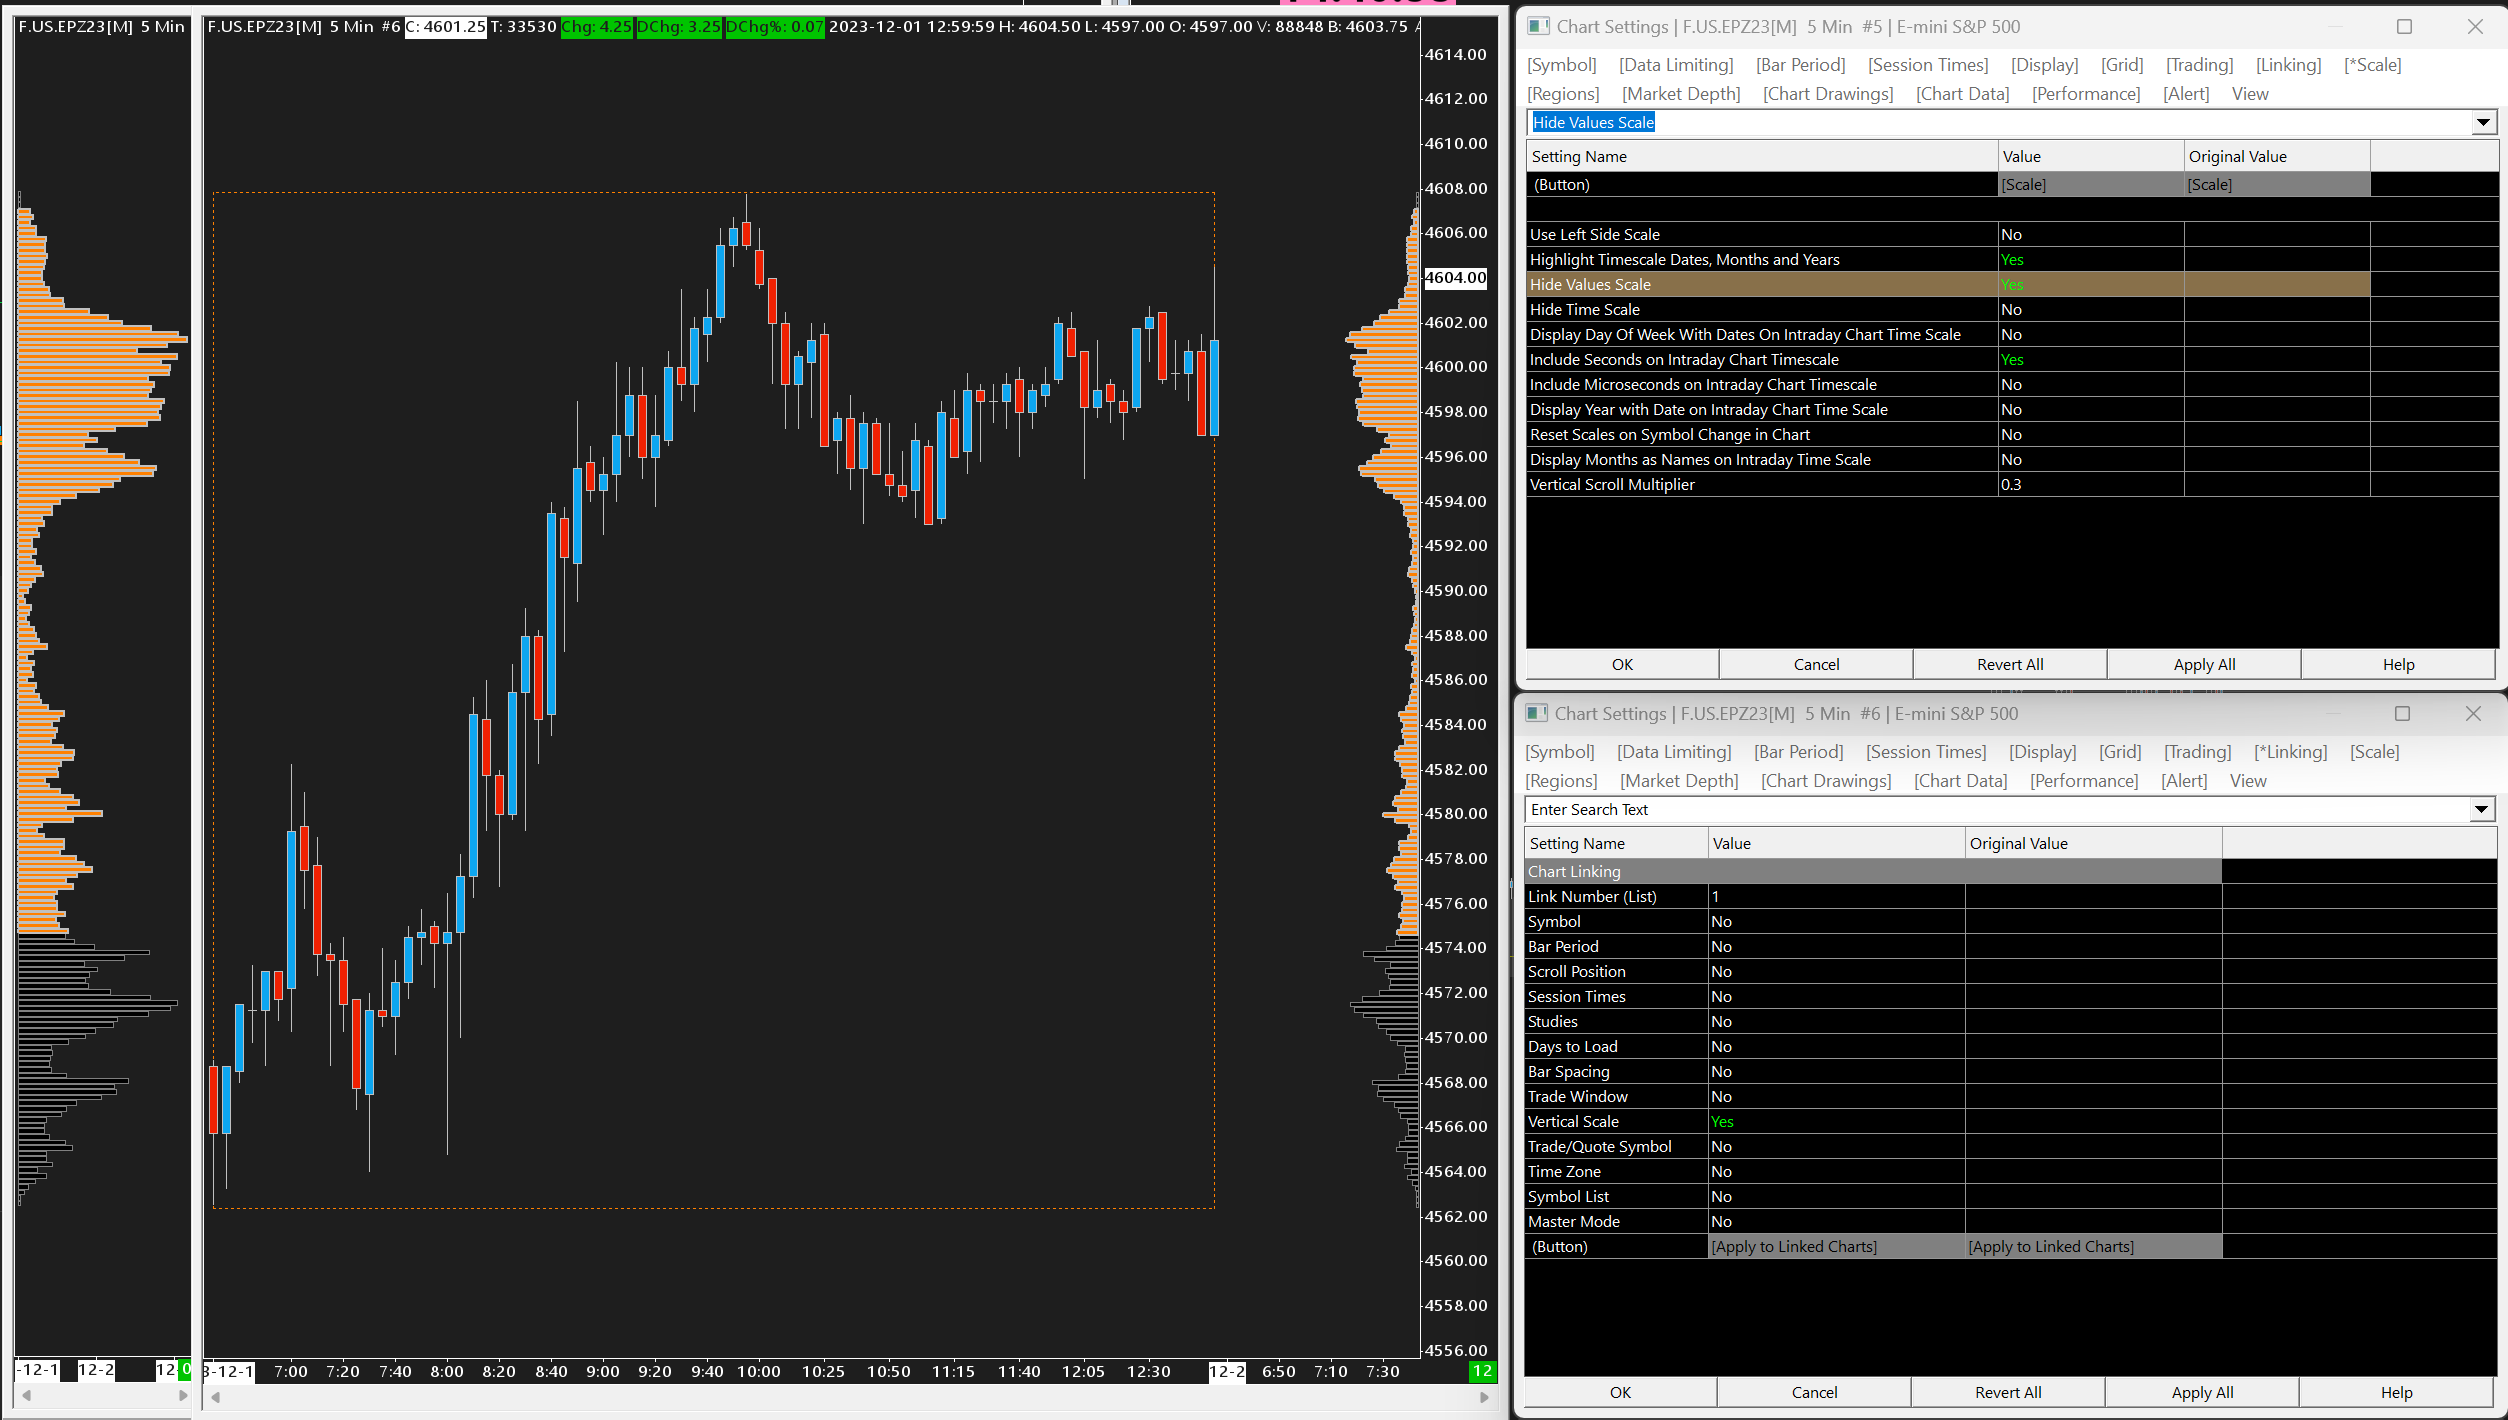Click main chart scroll left arrow

215,1396
